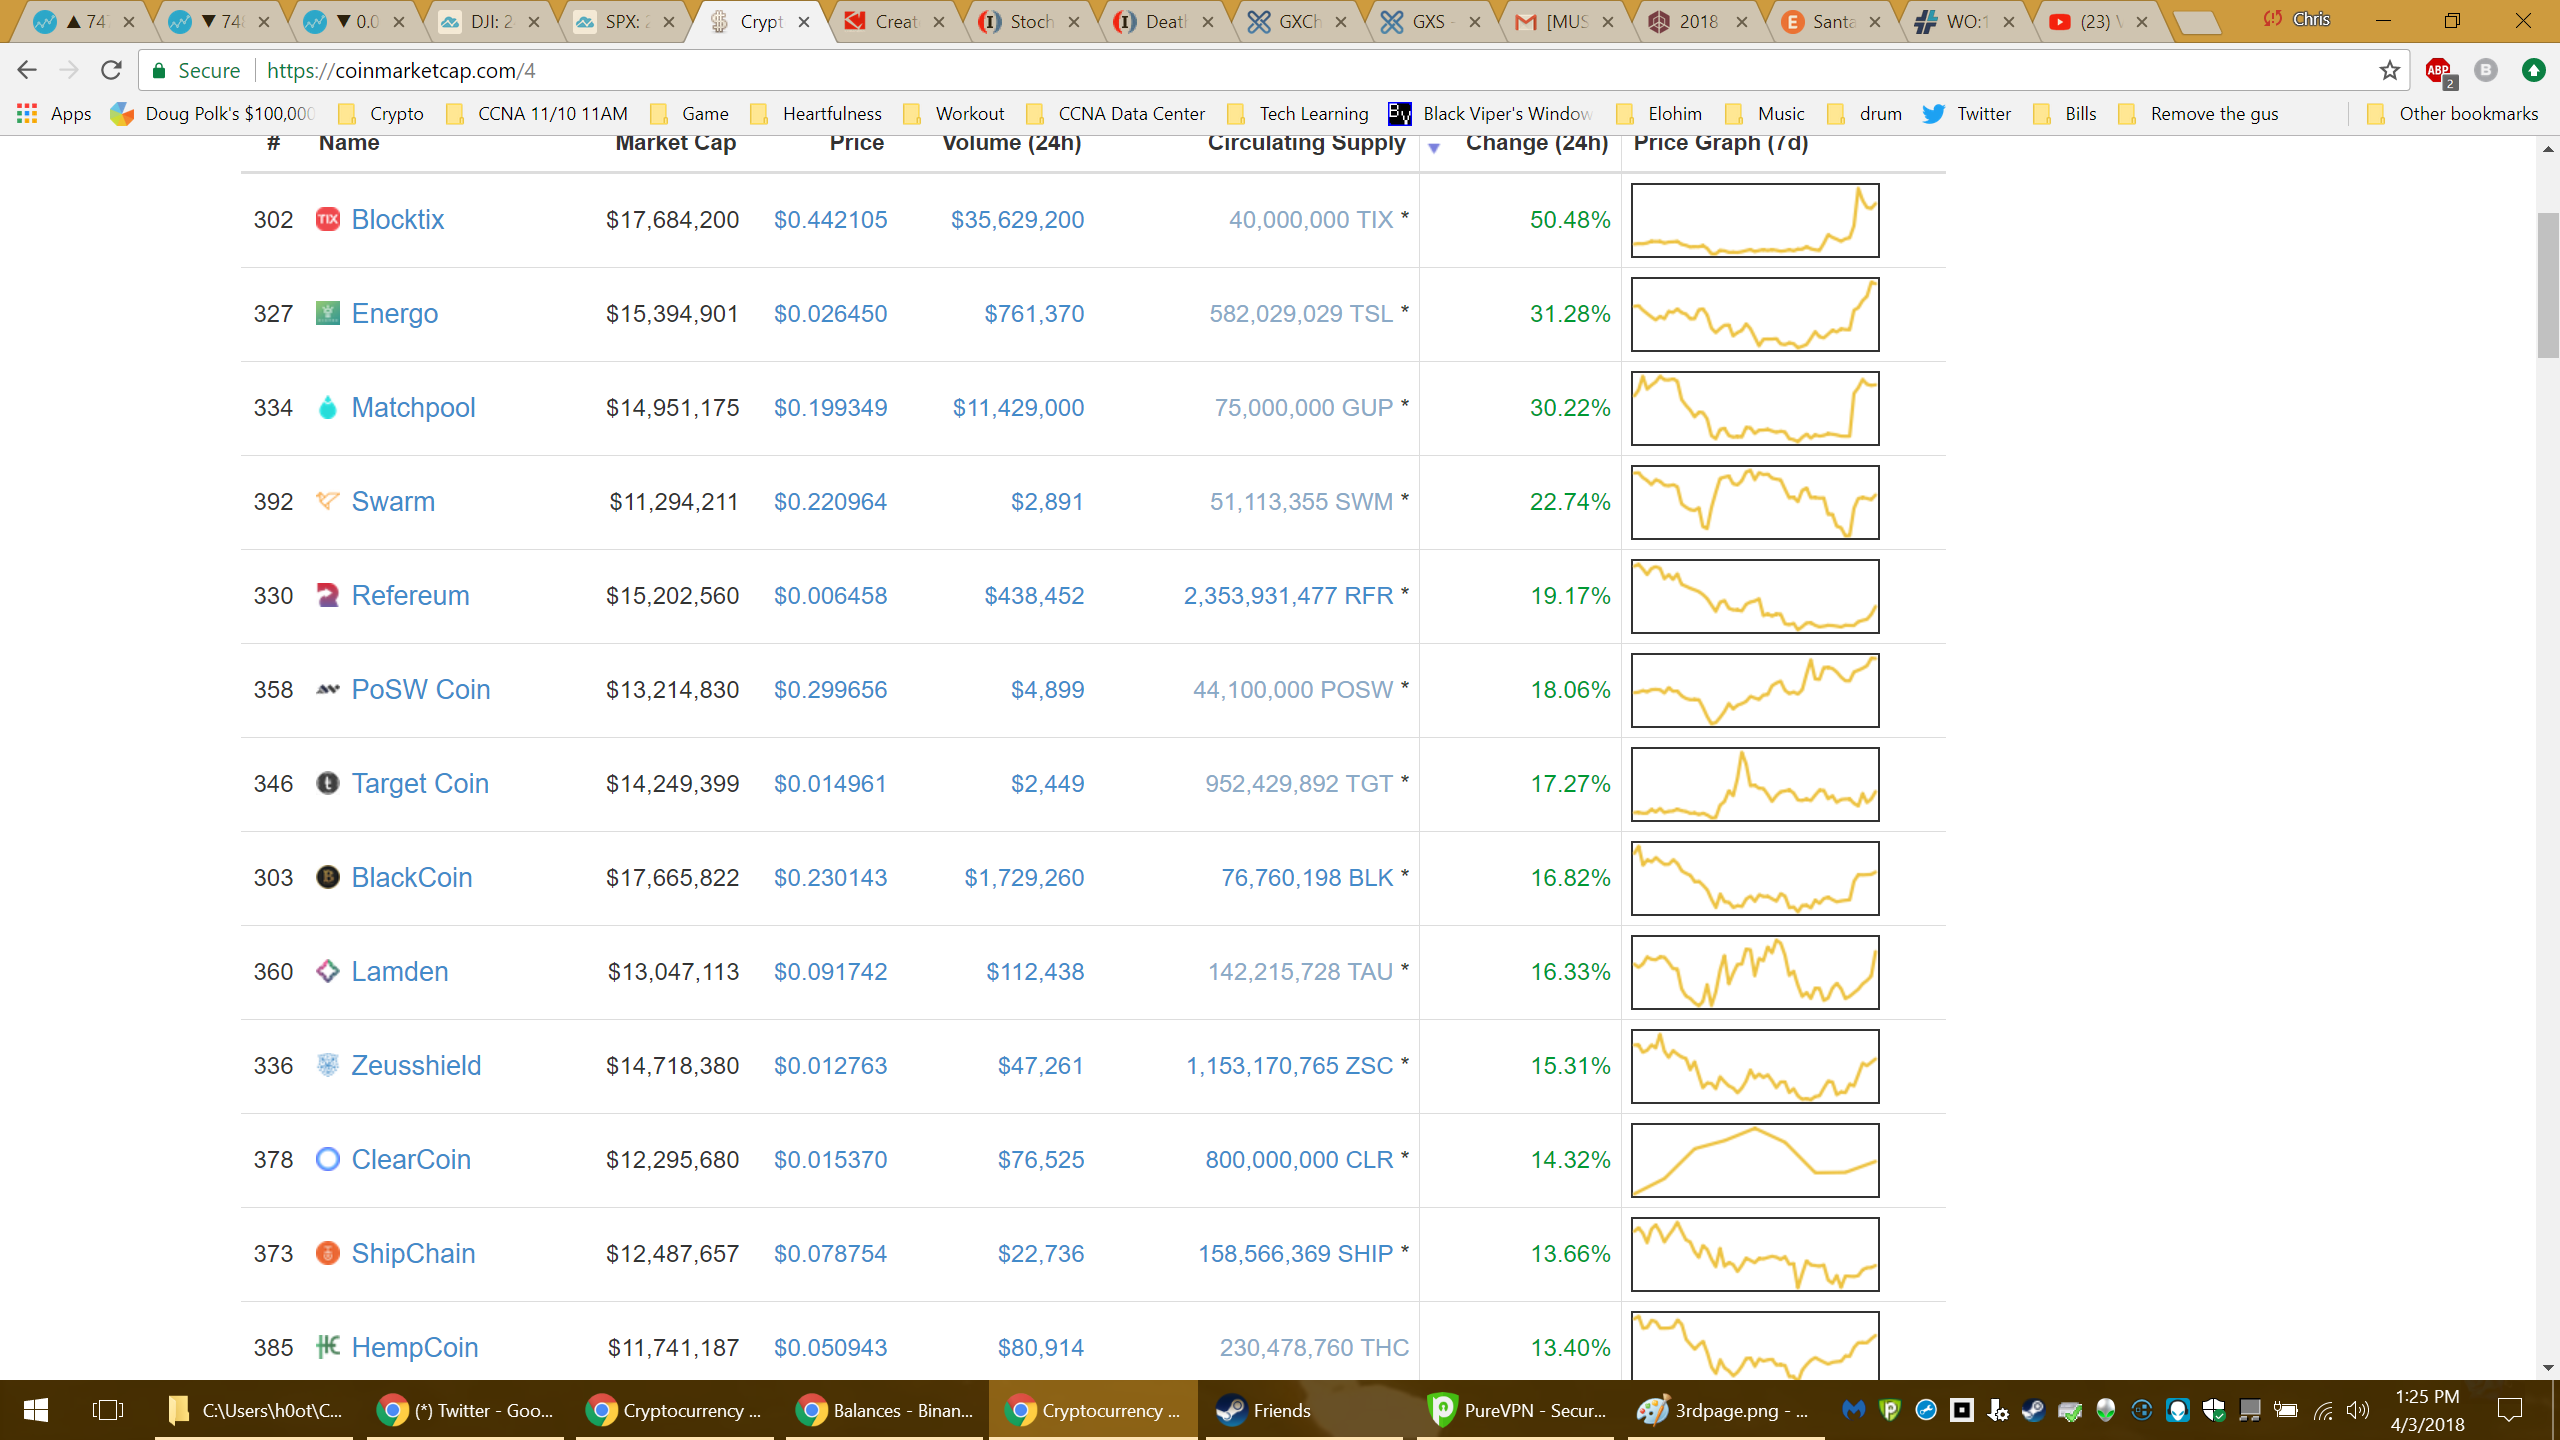Open the AdBlock Plus extension icon
Screen dimensions: 2560x1440
pos(2438,71)
